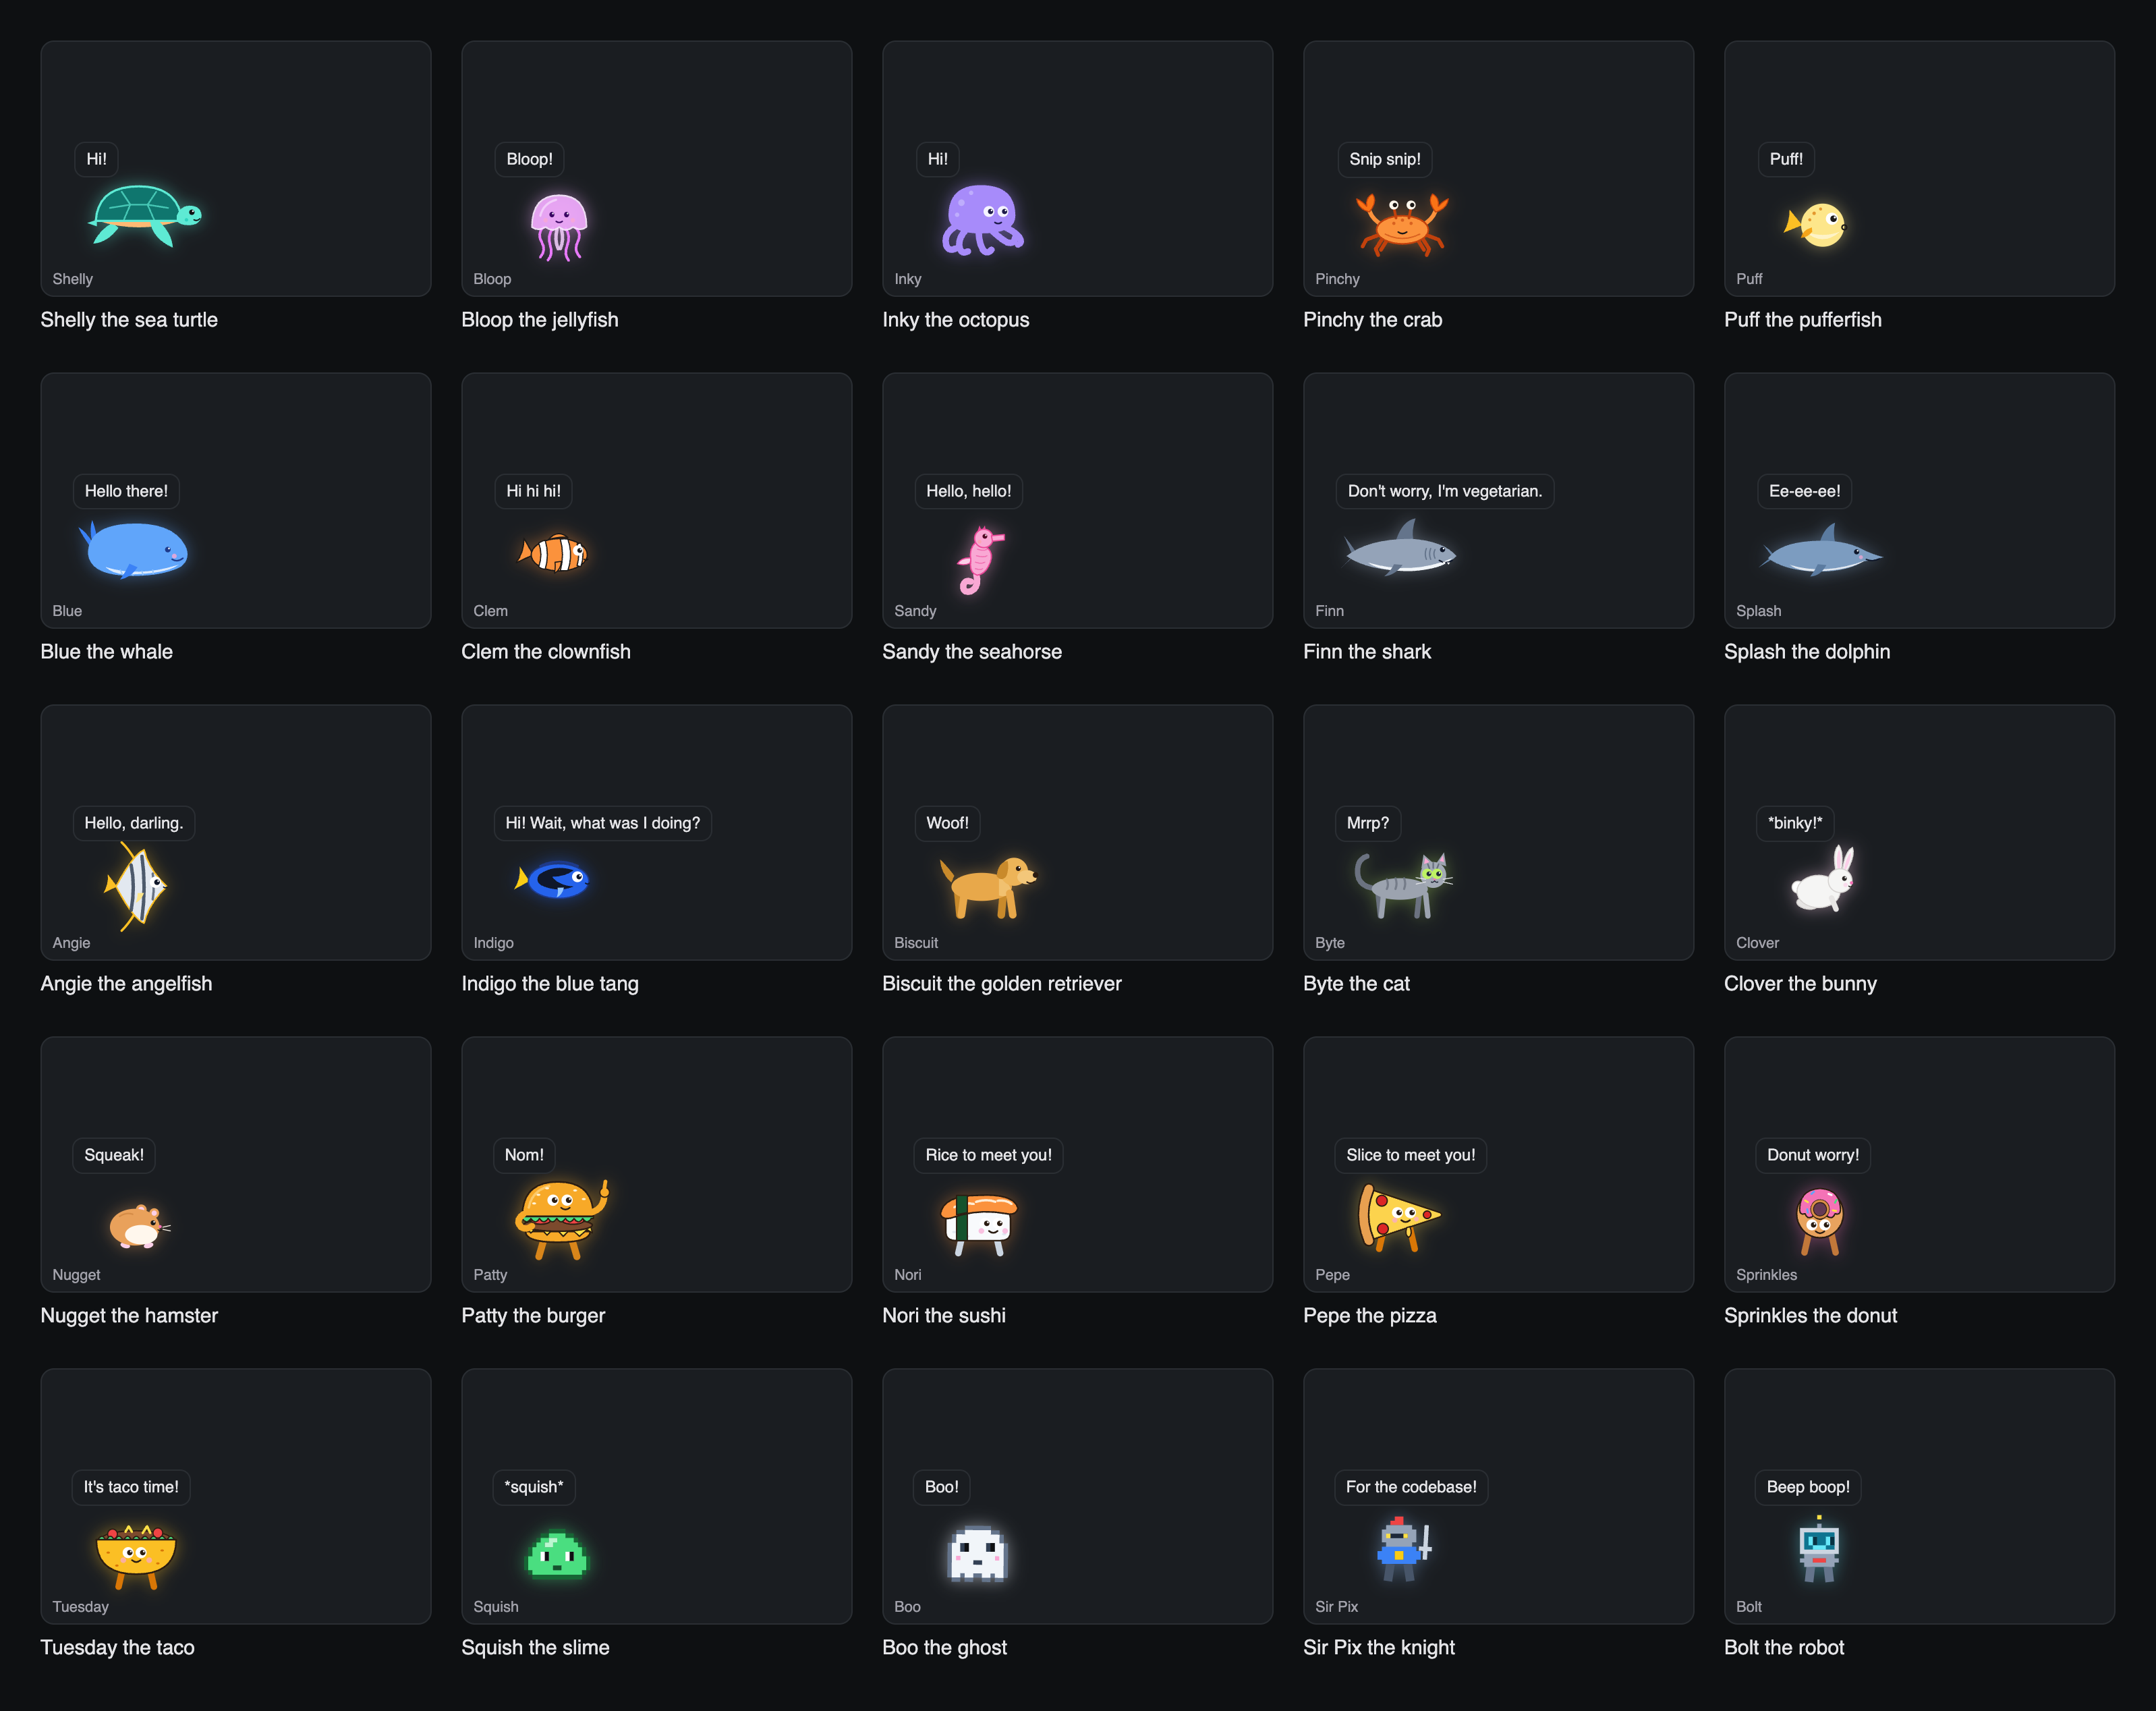Click the small 'Splash' name label
The width and height of the screenshot is (2156, 1711).
1758,611
